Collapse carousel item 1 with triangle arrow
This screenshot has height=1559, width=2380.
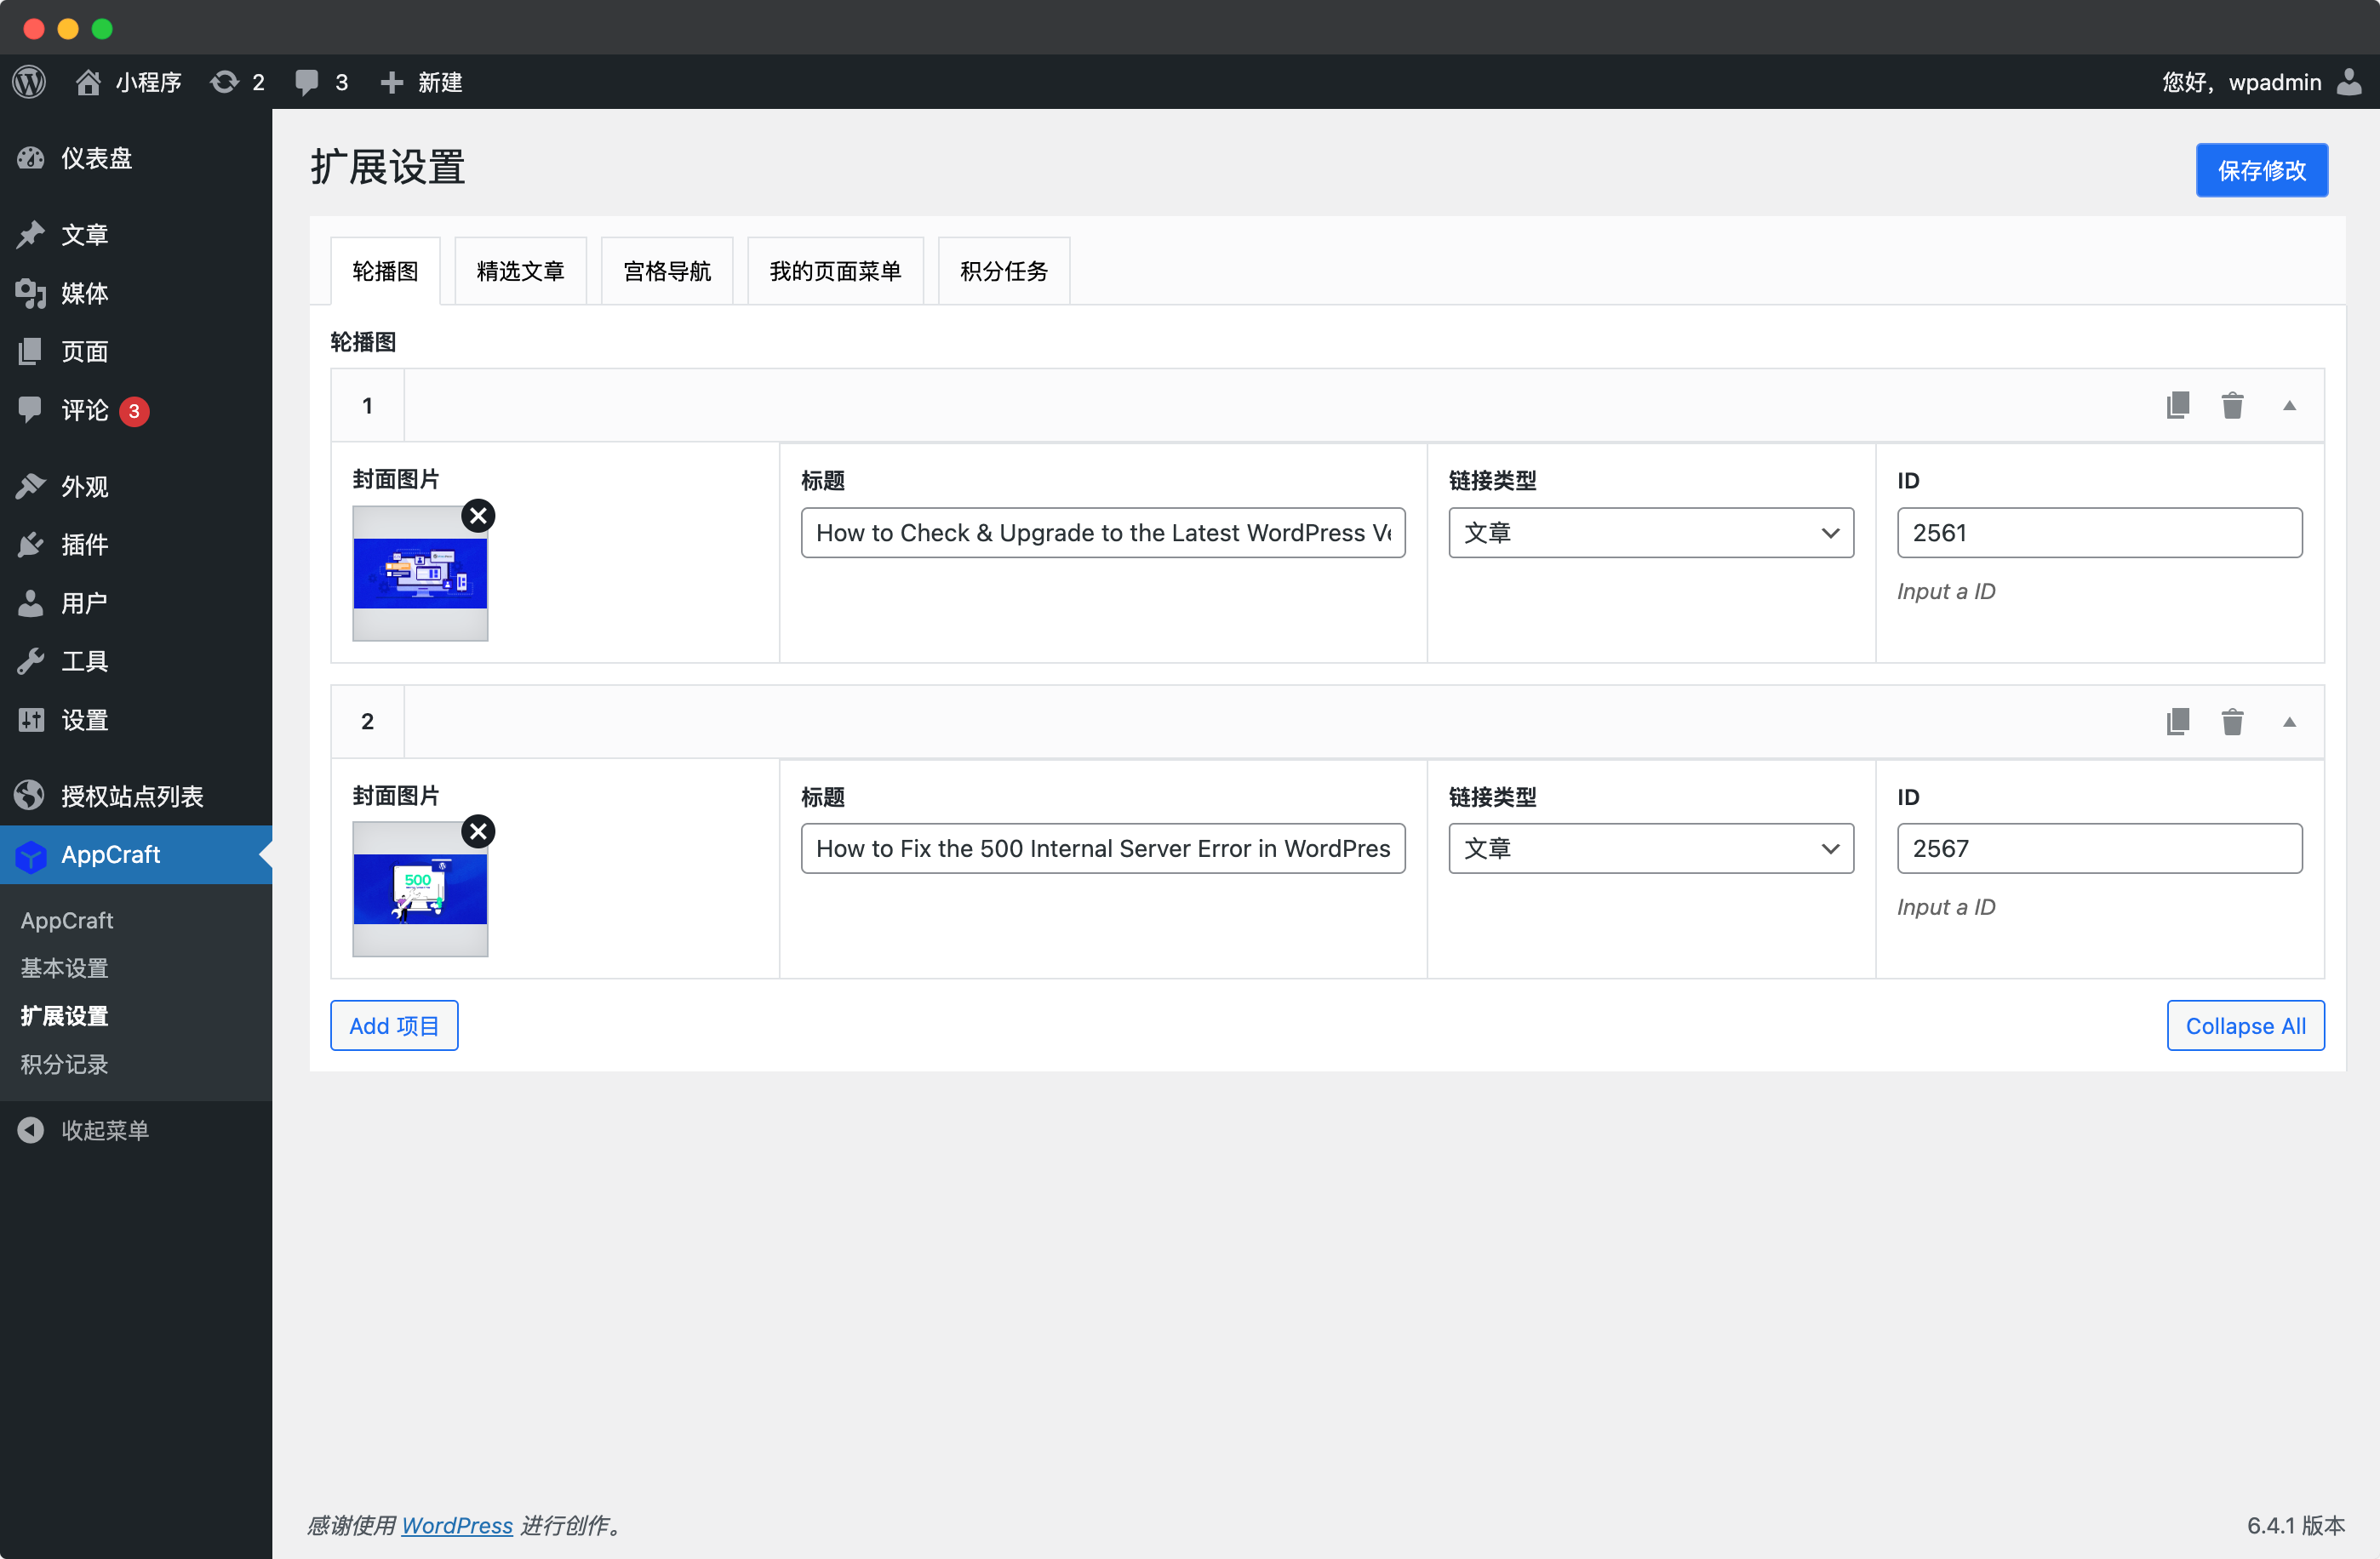click(2289, 406)
